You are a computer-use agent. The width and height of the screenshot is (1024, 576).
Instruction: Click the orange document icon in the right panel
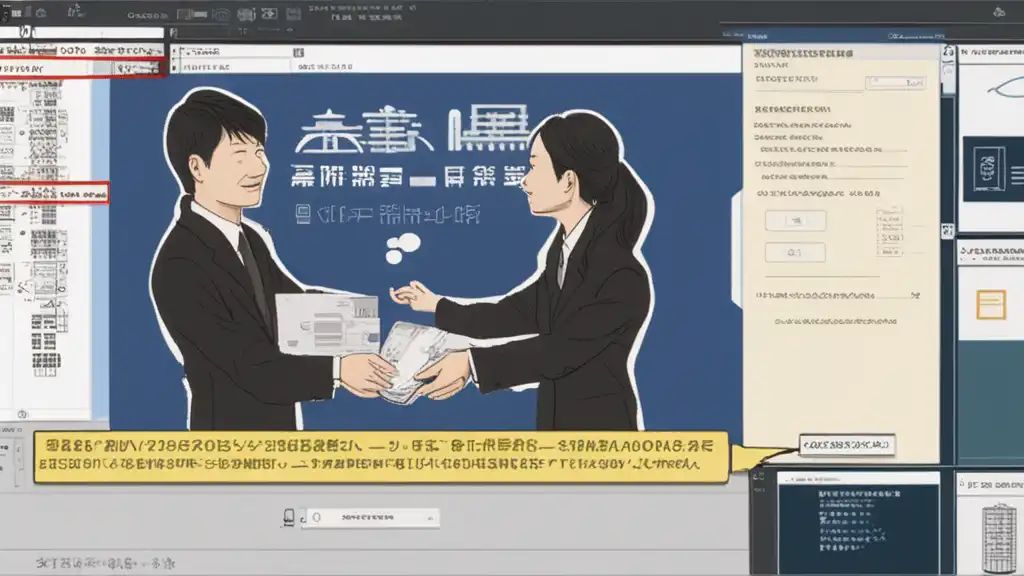(x=991, y=305)
